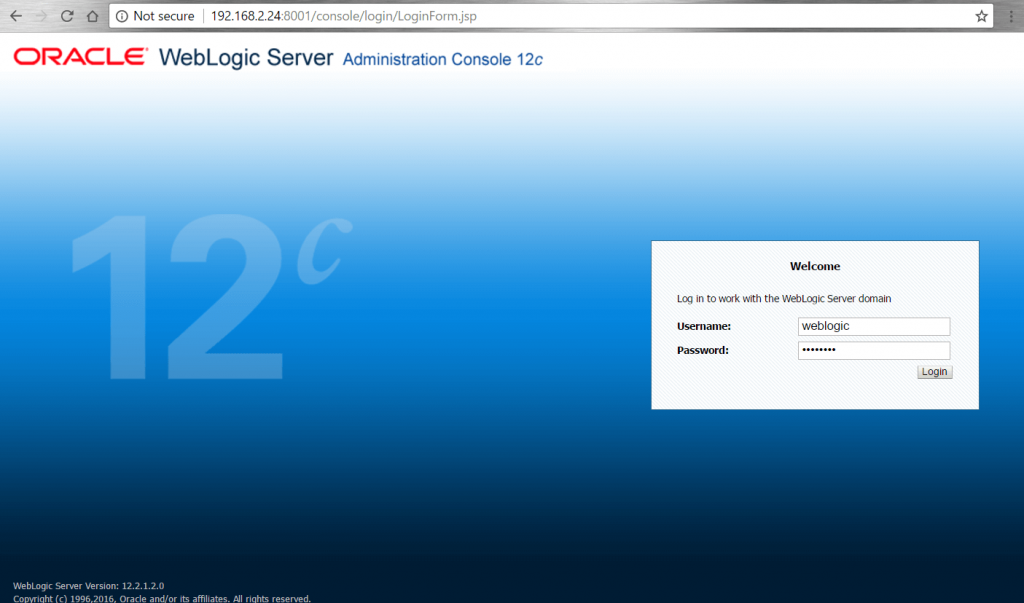This screenshot has width=1024, height=603.
Task: Click the 'Welcome' heading on the login panel
Action: (814, 266)
